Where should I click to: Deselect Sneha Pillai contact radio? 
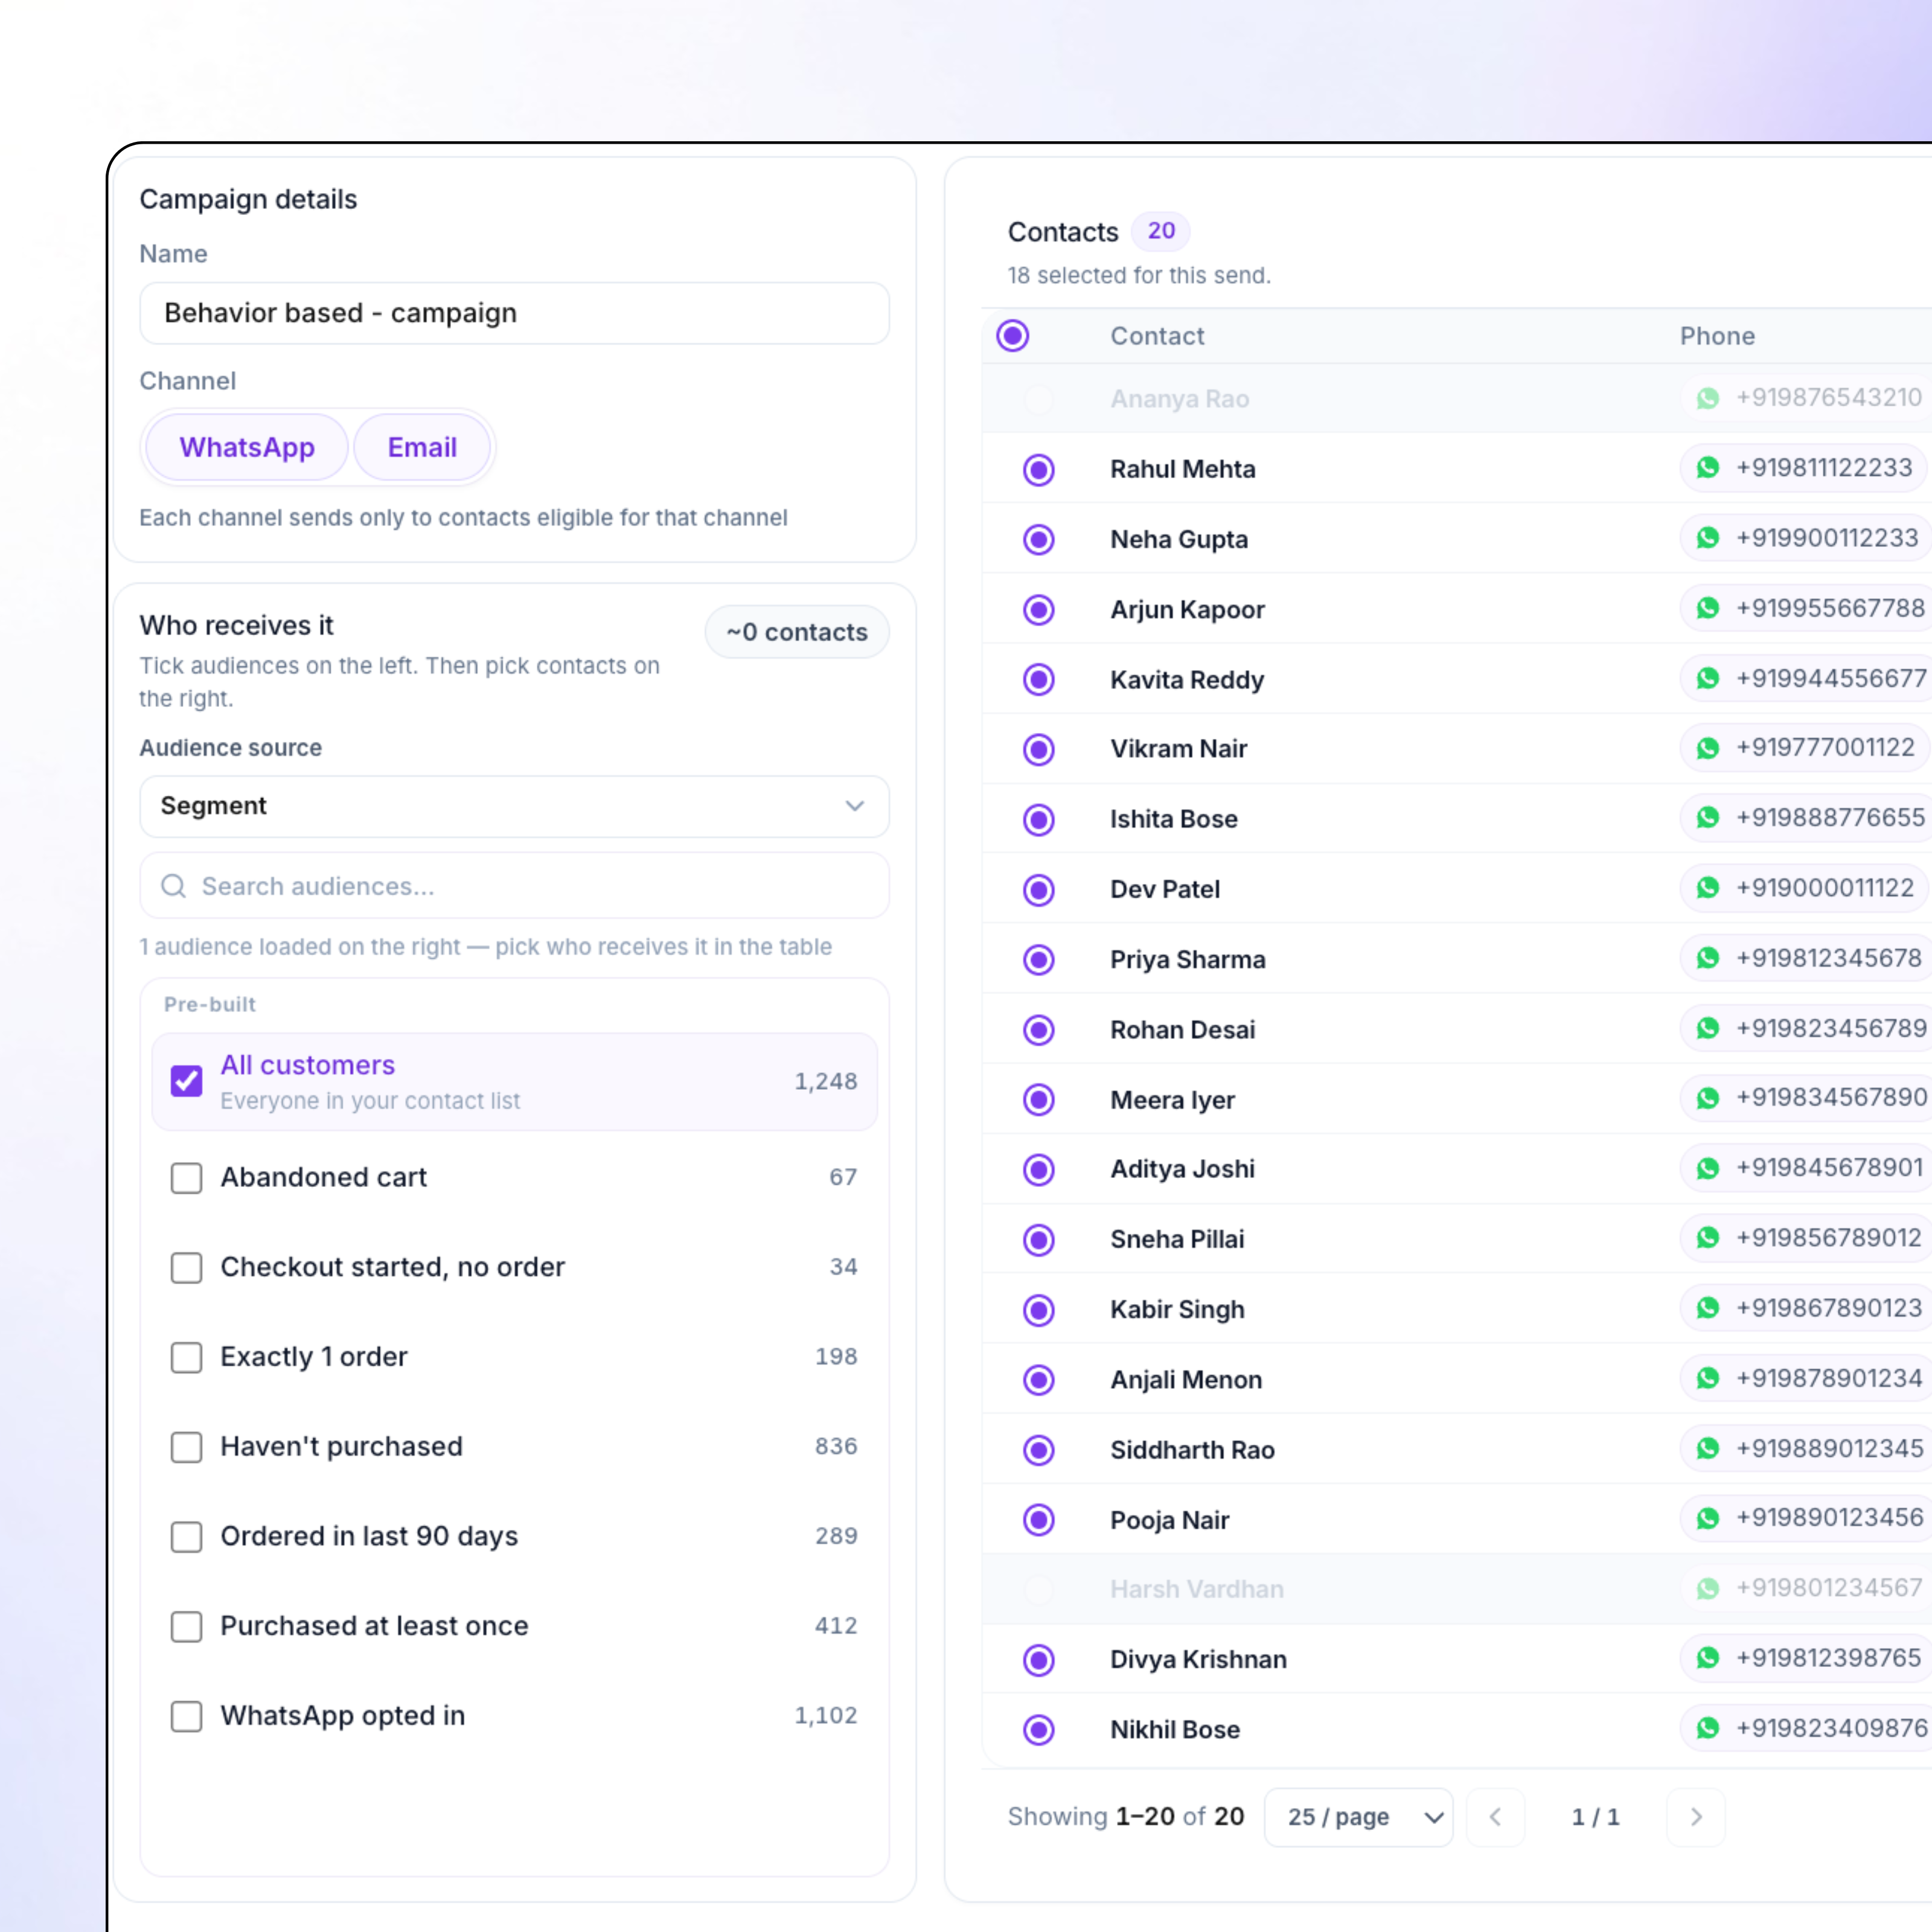coord(1039,1240)
